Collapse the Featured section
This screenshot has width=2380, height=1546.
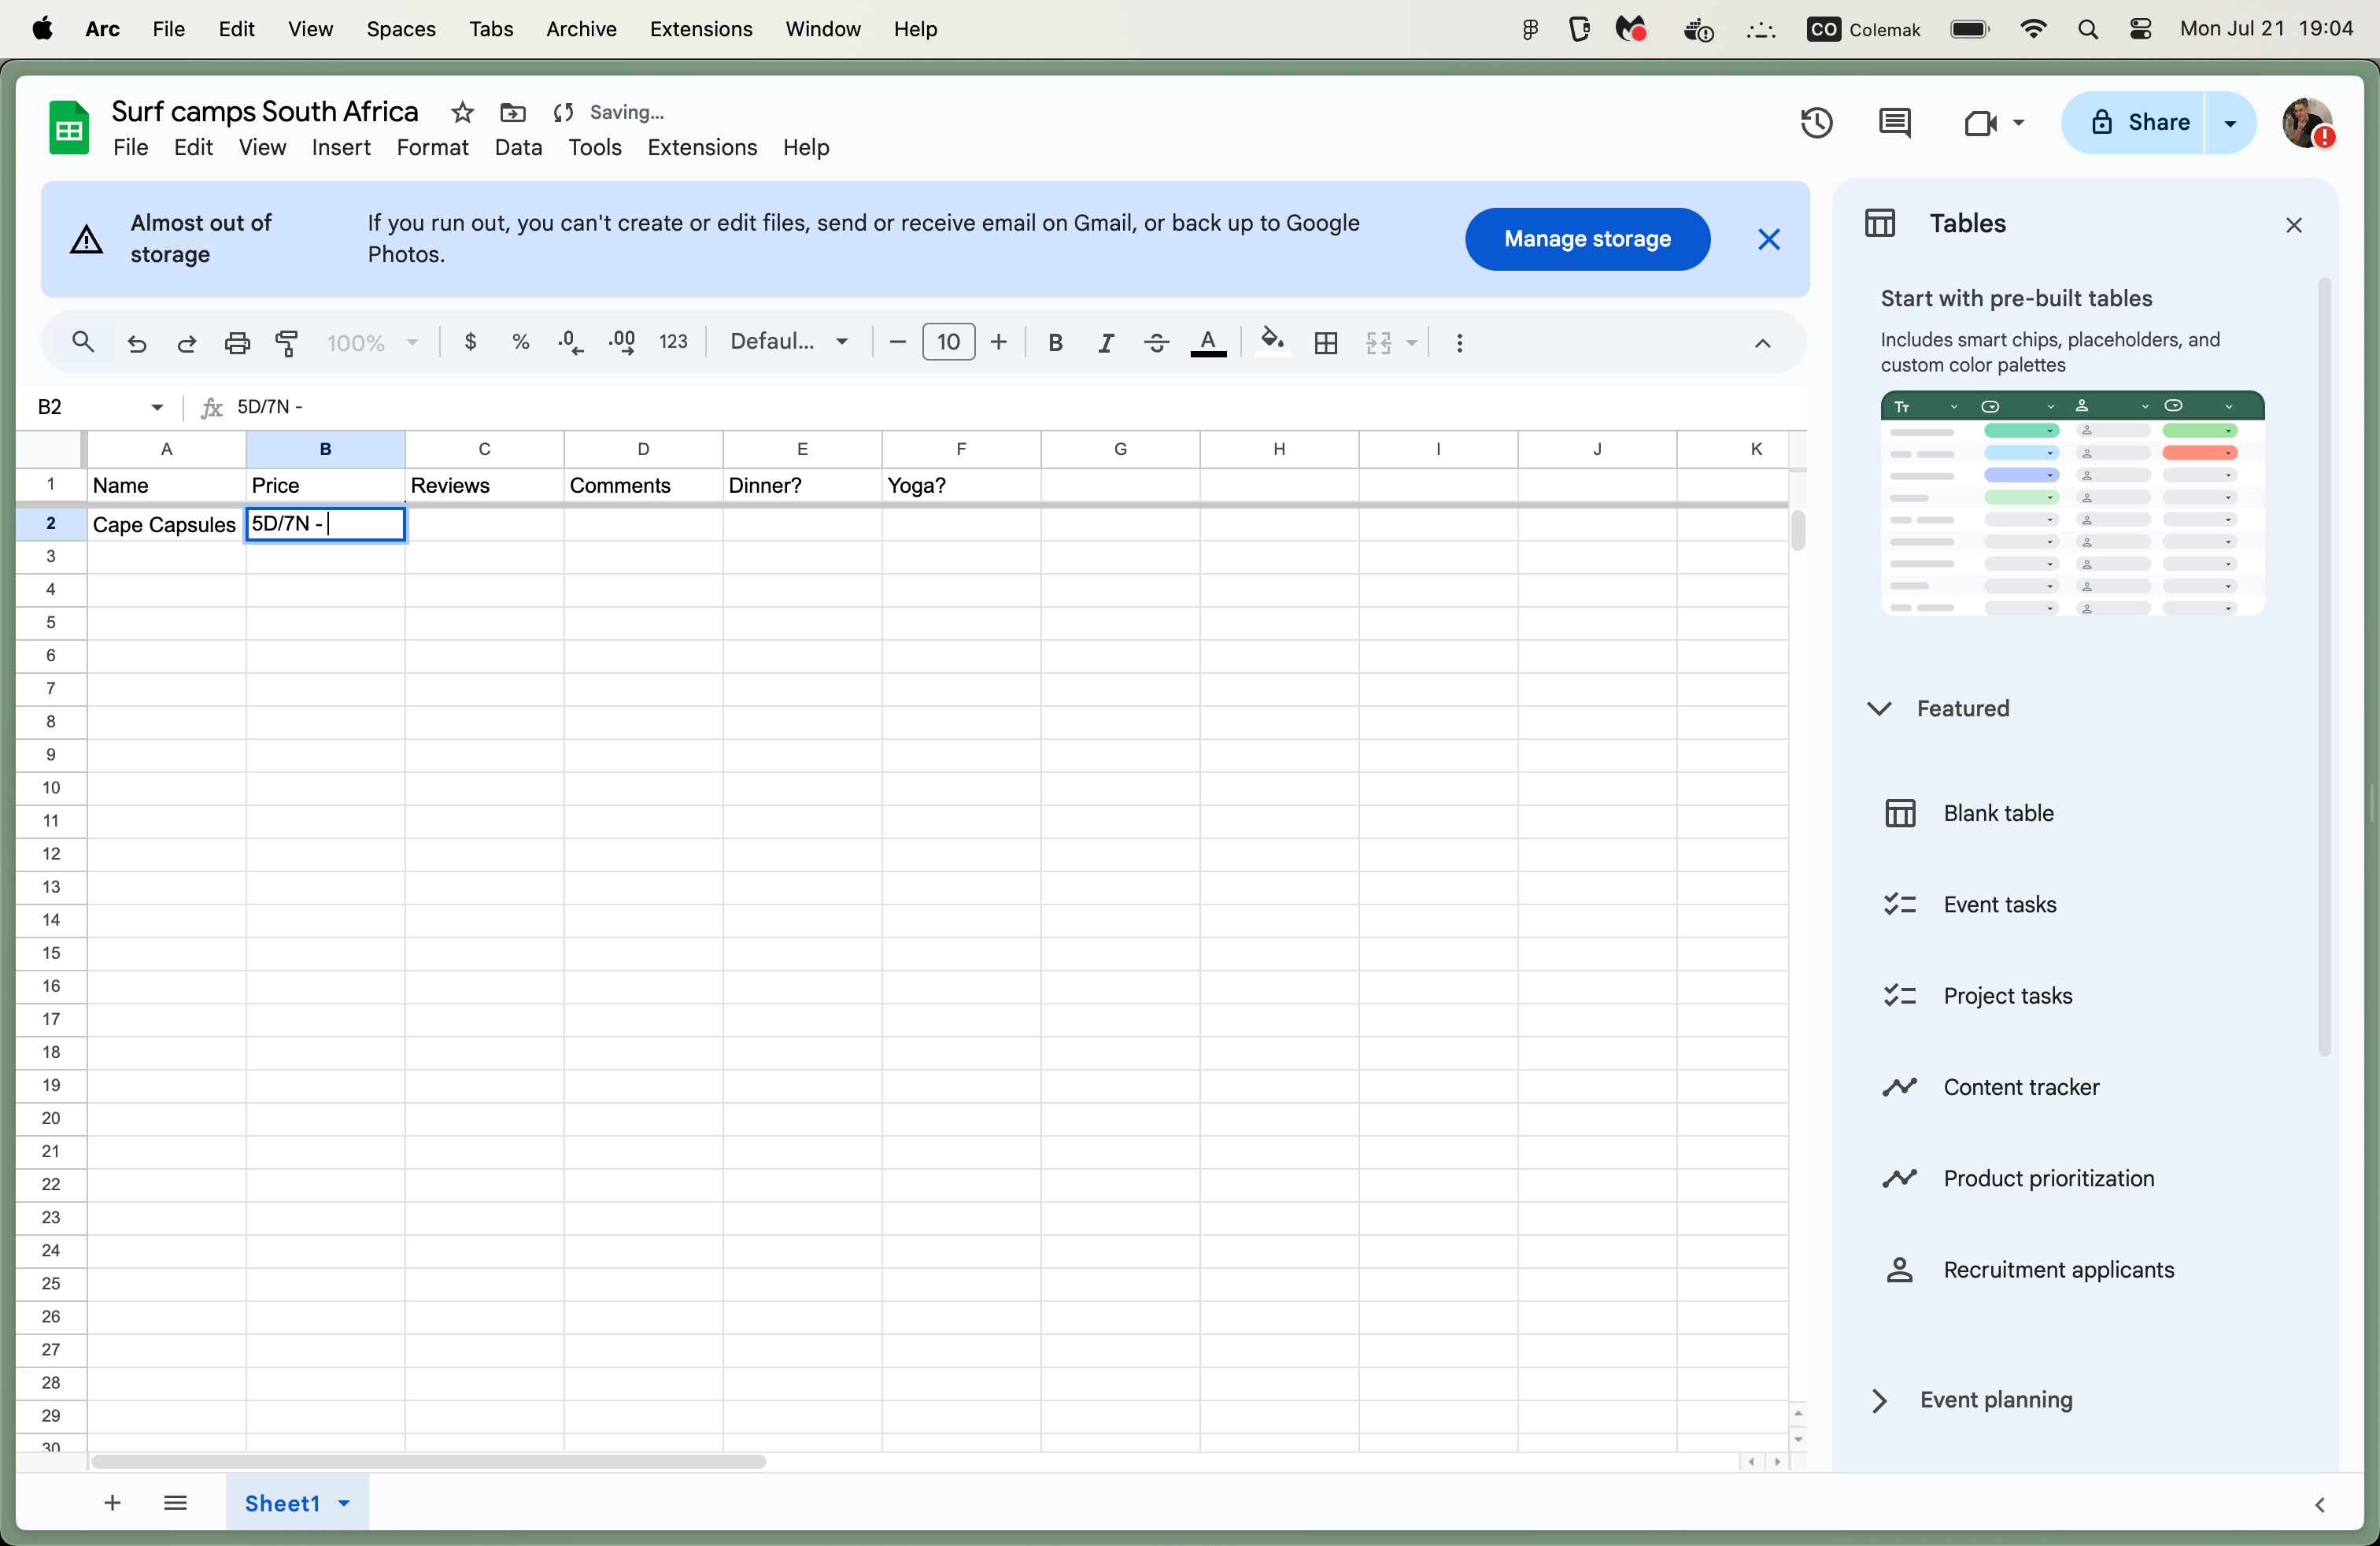1879,708
